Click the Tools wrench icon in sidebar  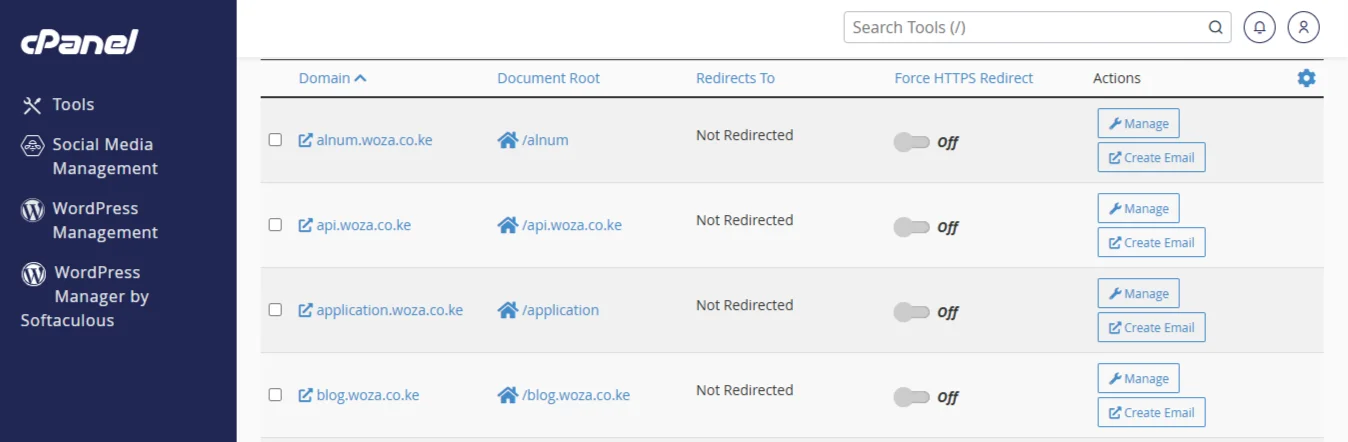[32, 105]
